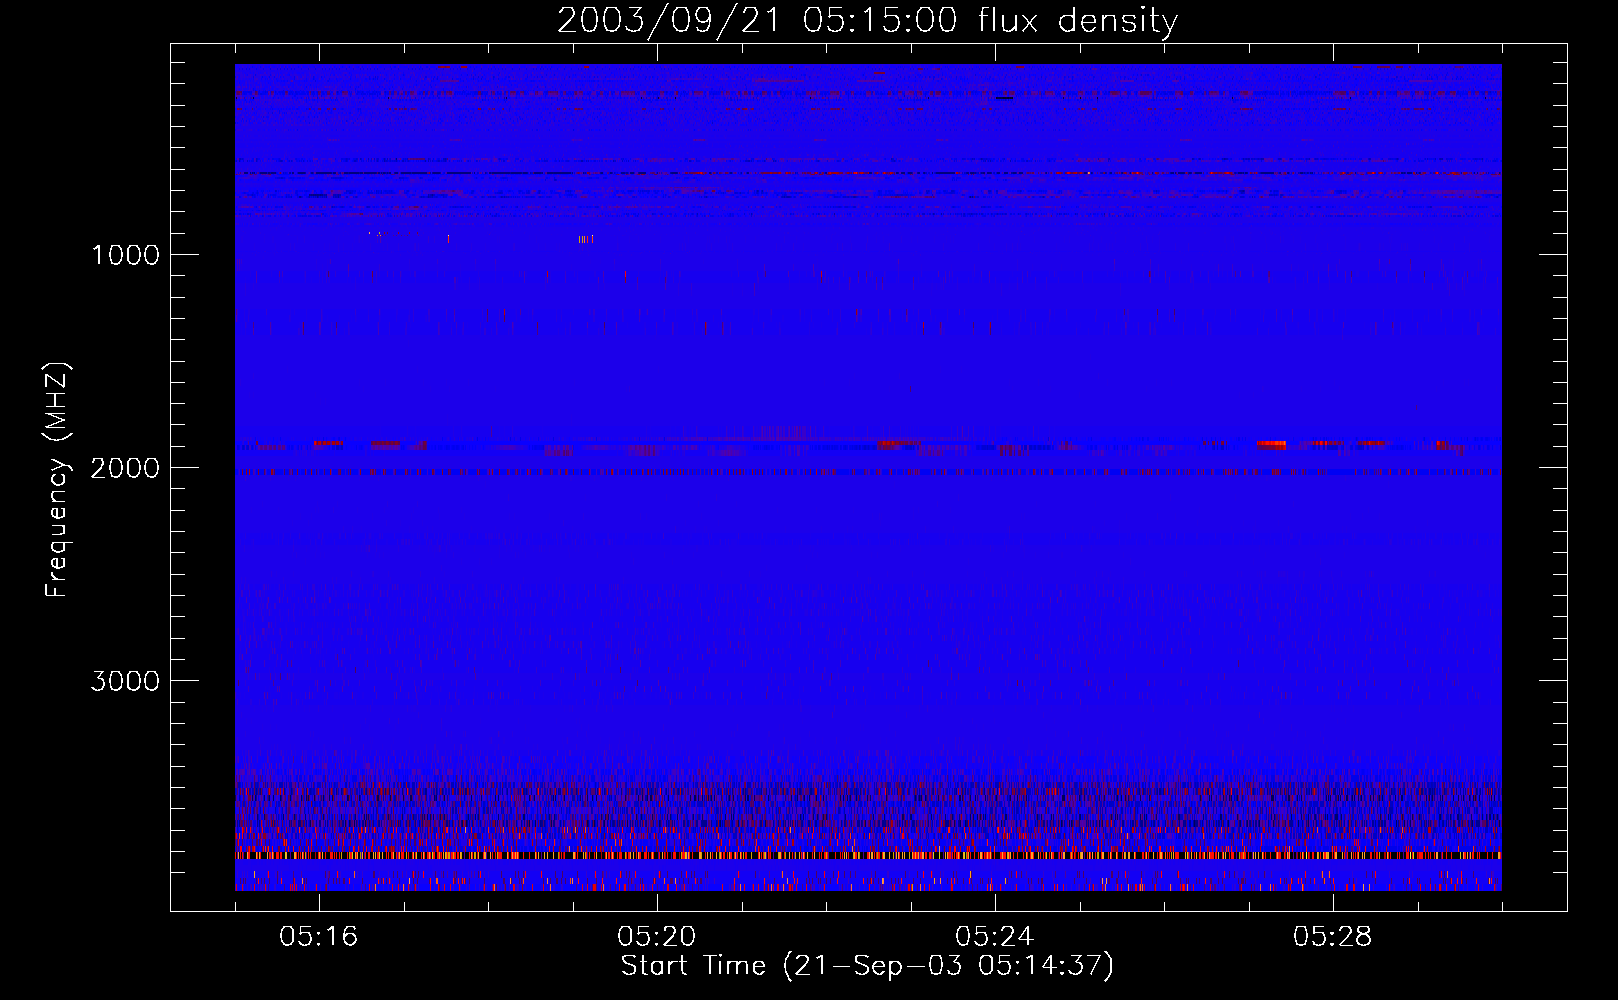
Task: Click the 'Start Time (21-Sep-03 05:14:37)' axis label
Action: pos(867,966)
